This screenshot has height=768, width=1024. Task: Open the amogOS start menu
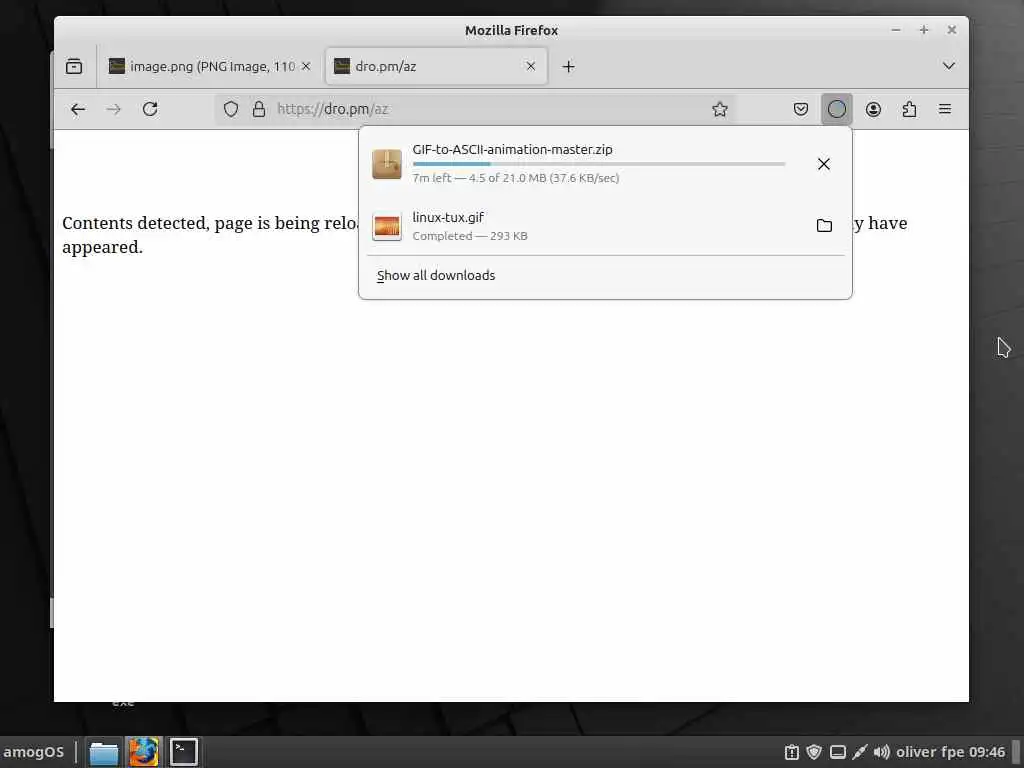click(34, 752)
